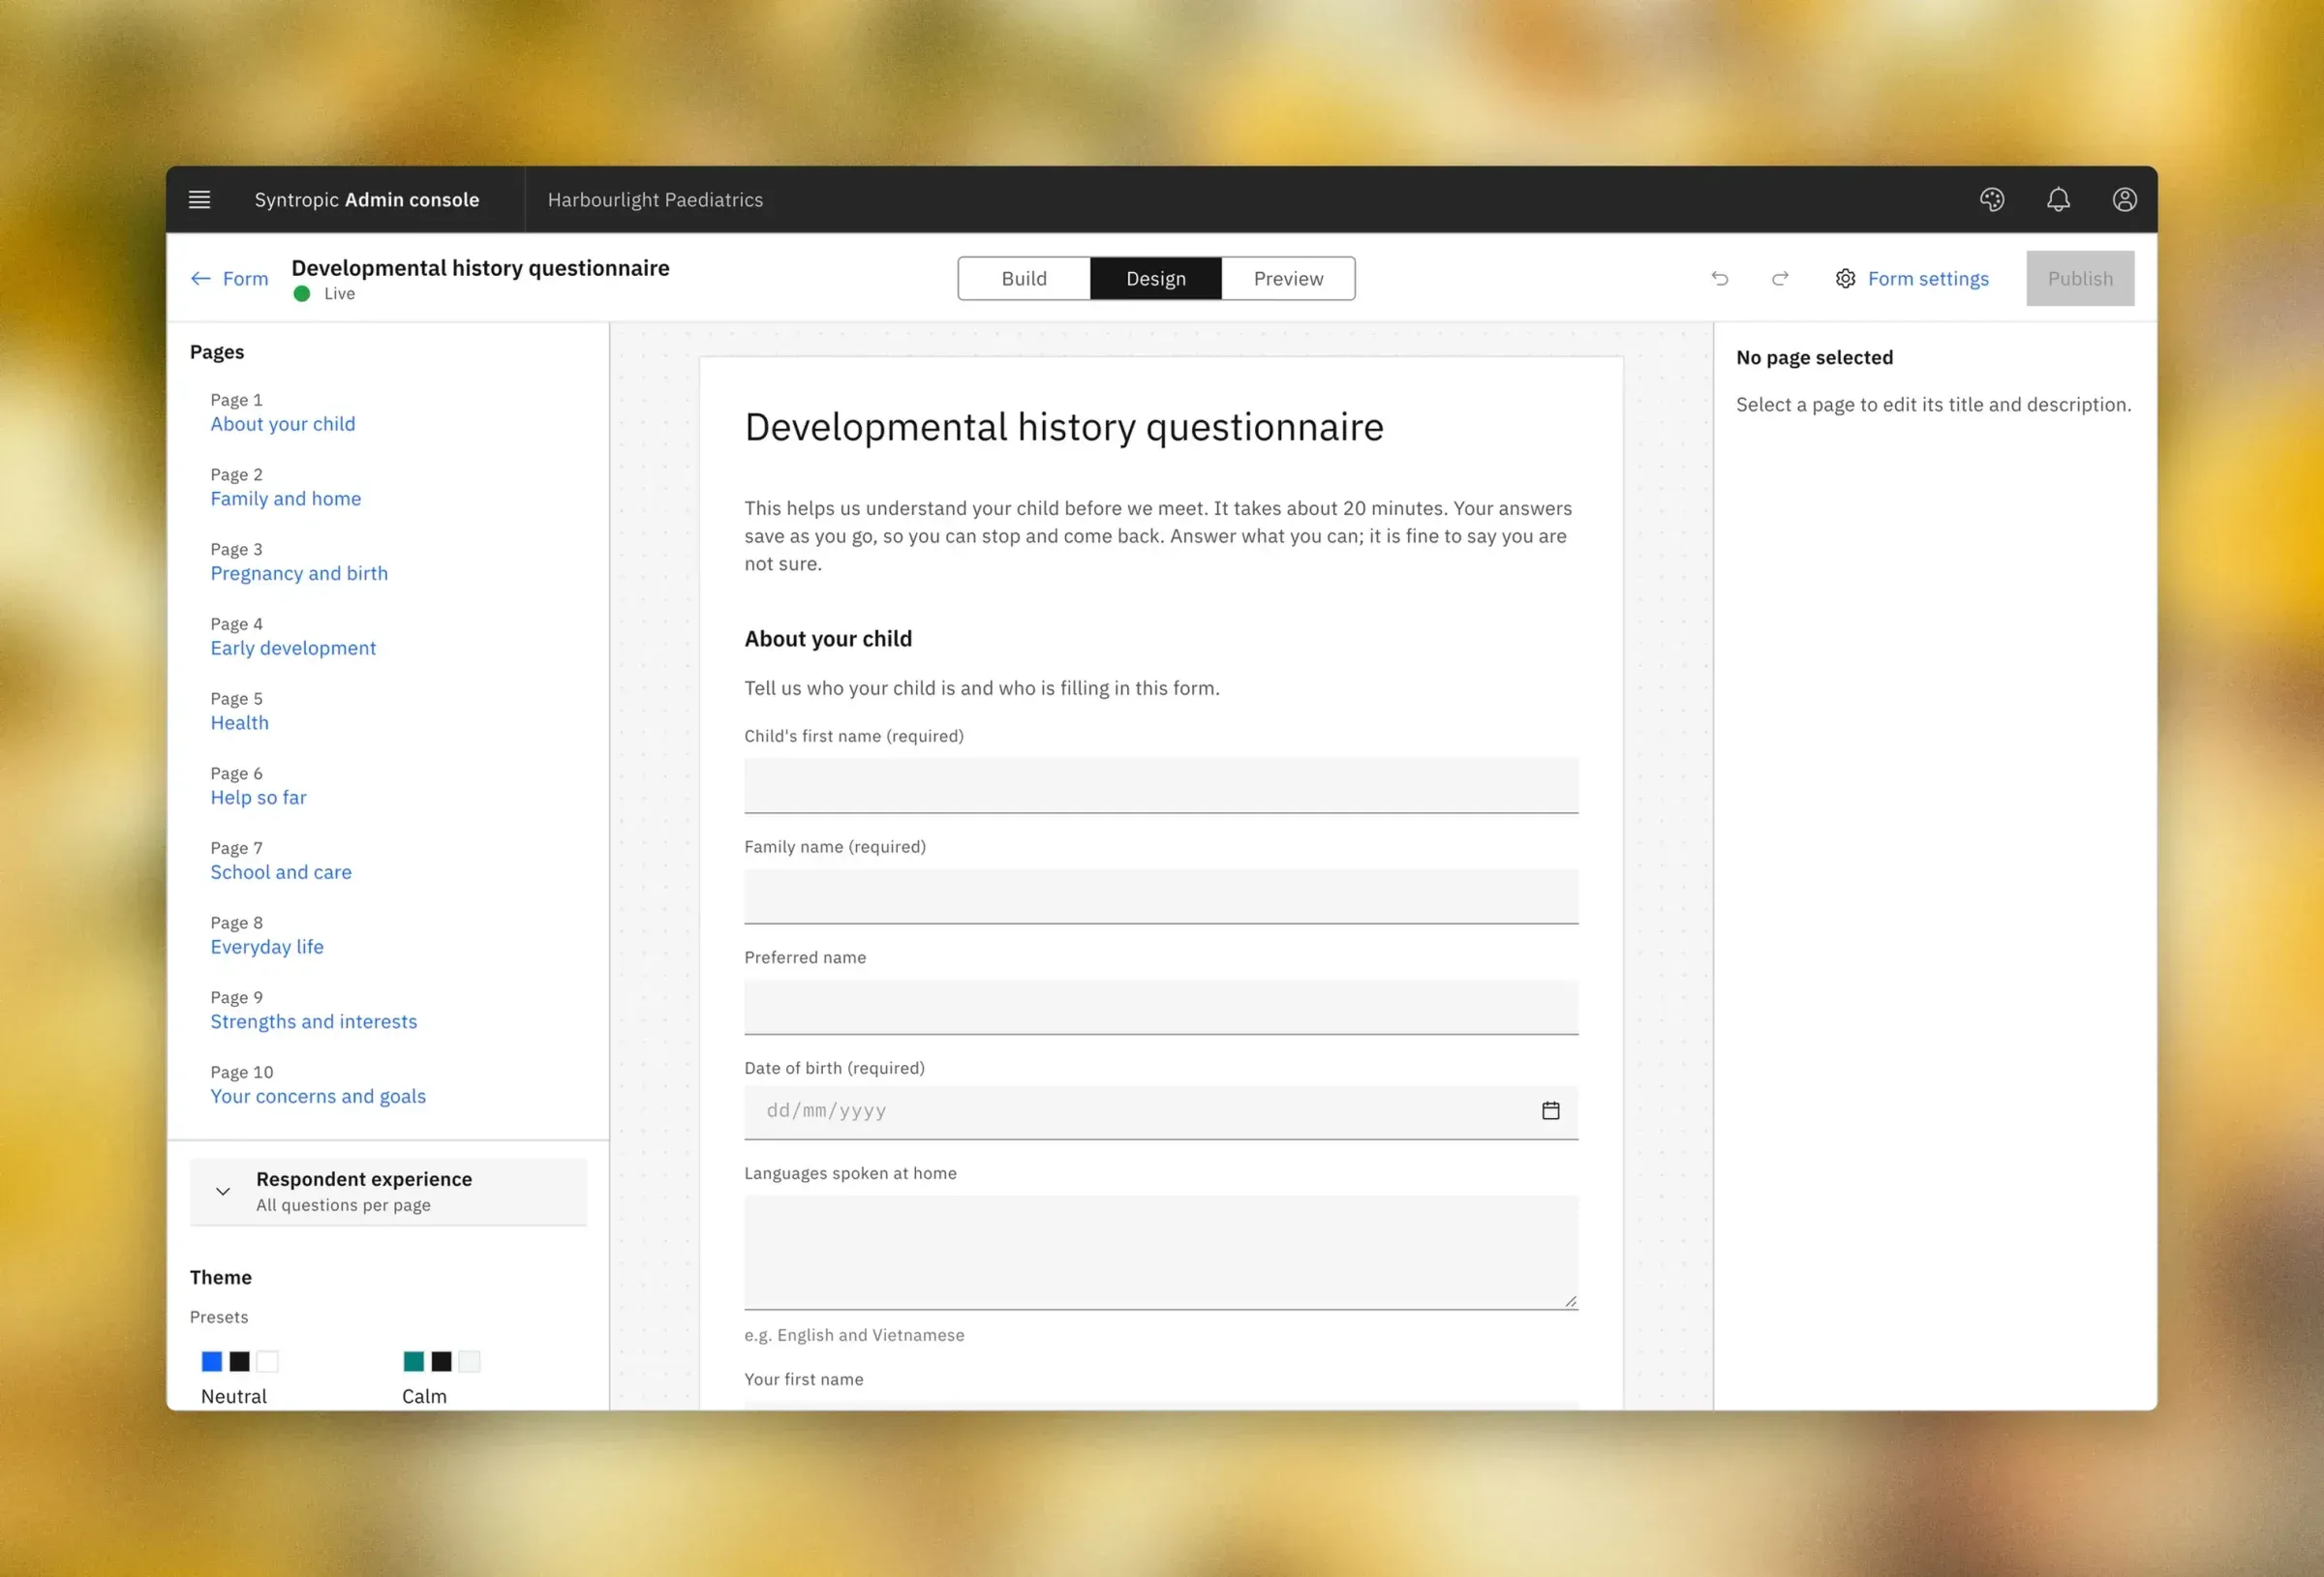Image resolution: width=2324 pixels, height=1577 pixels.
Task: Select the School and care page
Action: pos(281,872)
